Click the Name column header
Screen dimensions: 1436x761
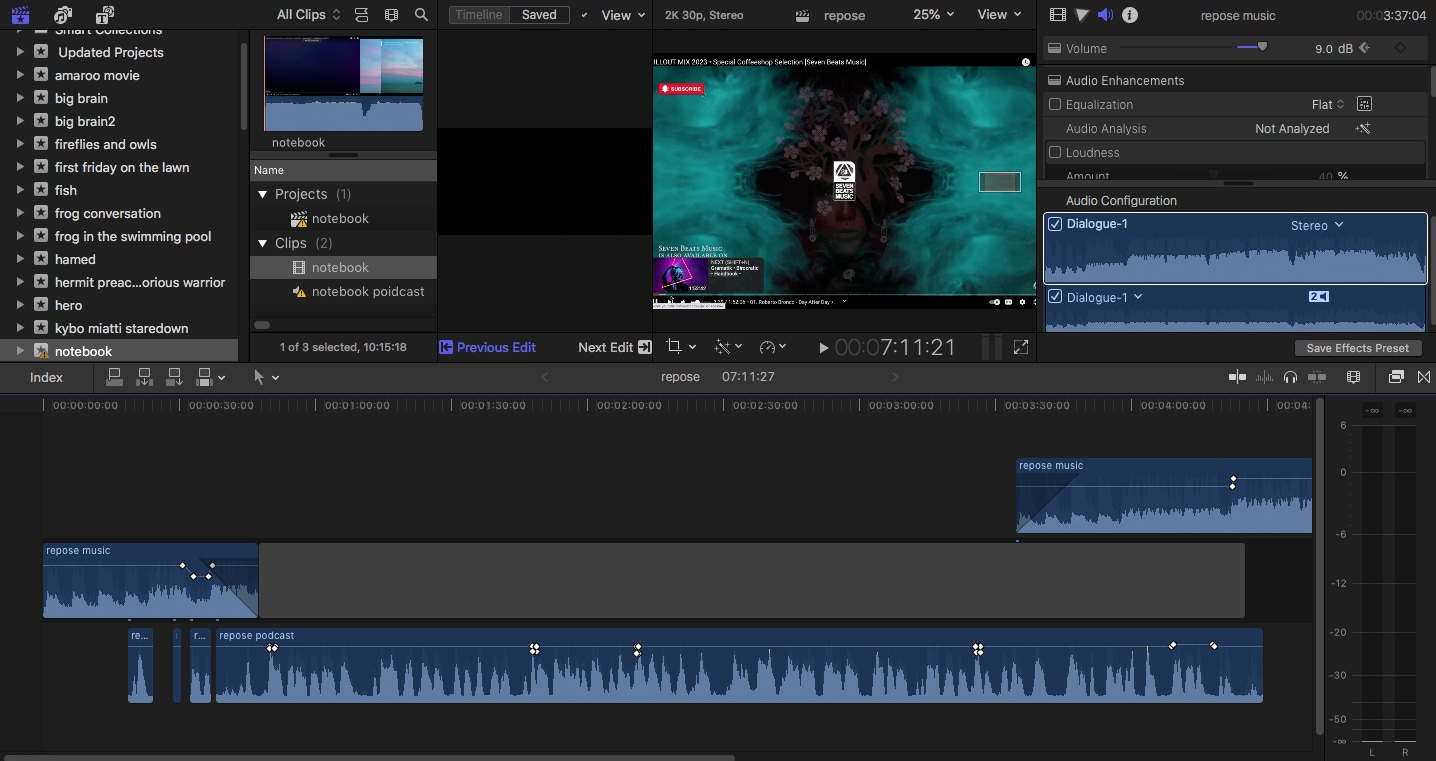343,170
